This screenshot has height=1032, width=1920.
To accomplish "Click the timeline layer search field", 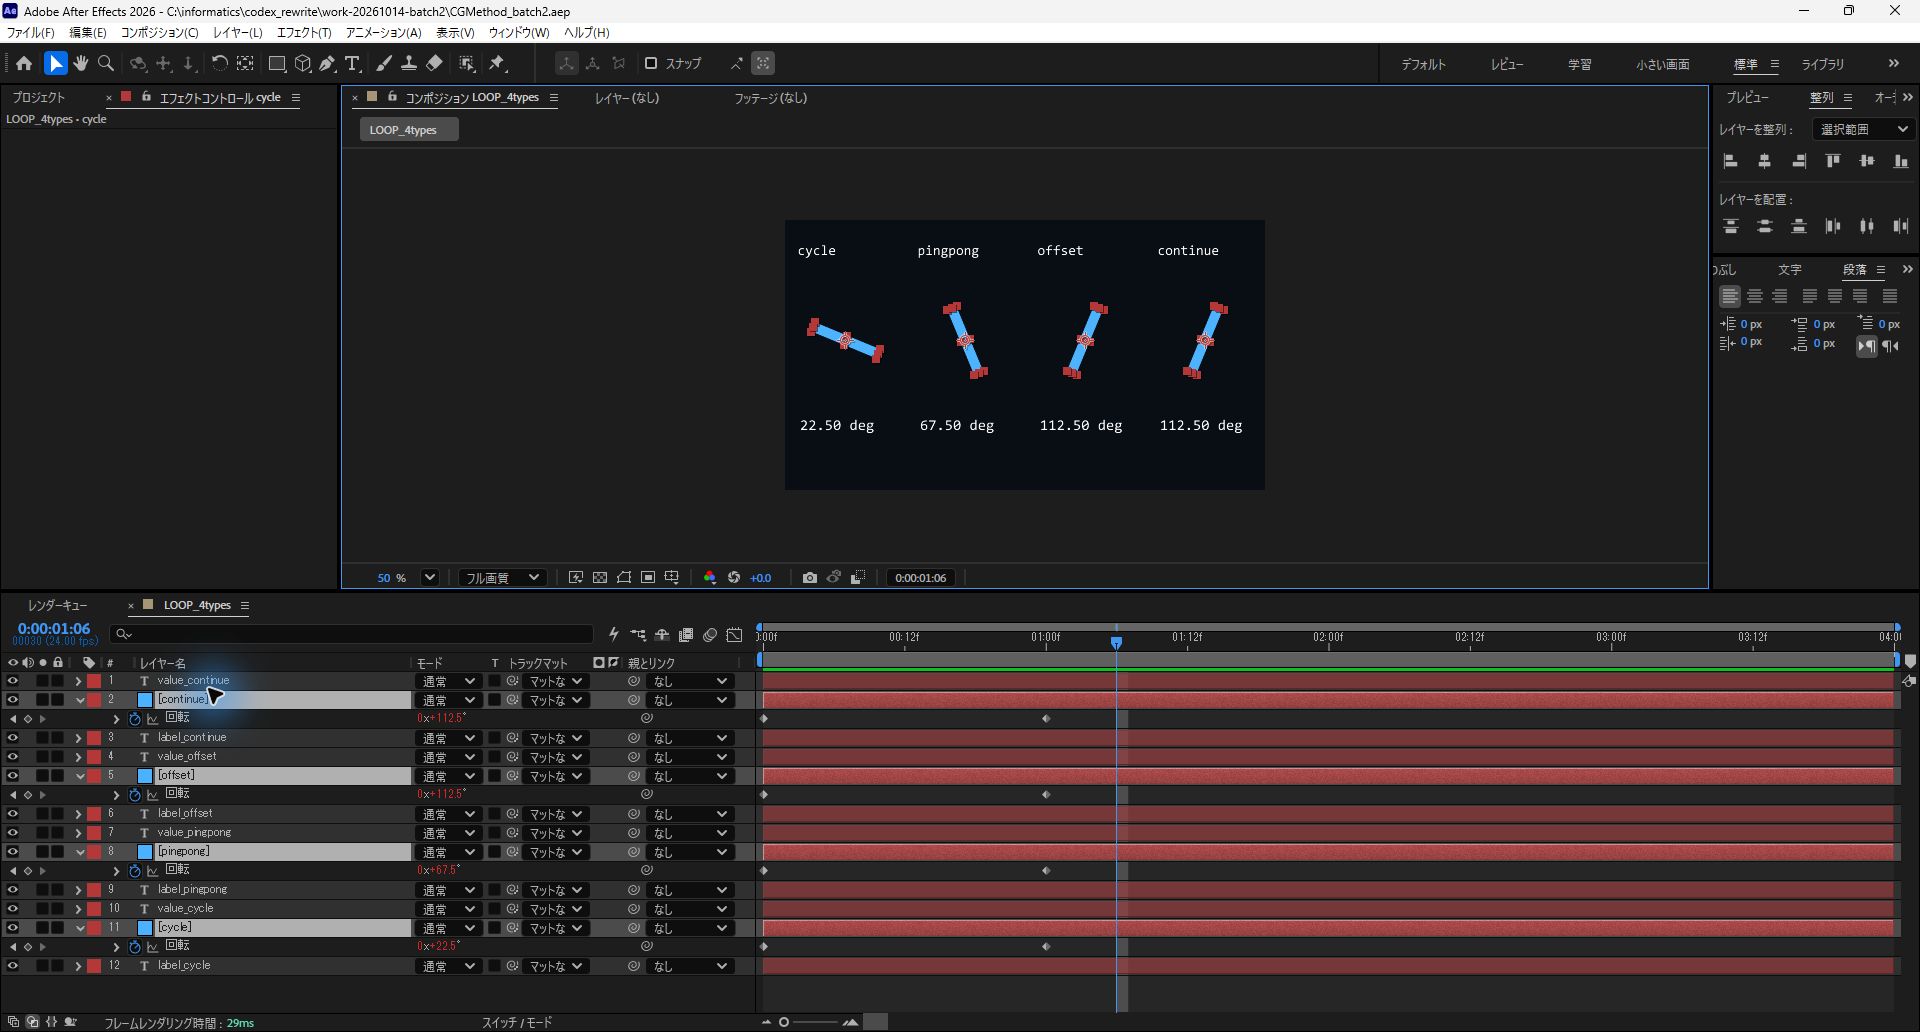I will click(x=352, y=634).
